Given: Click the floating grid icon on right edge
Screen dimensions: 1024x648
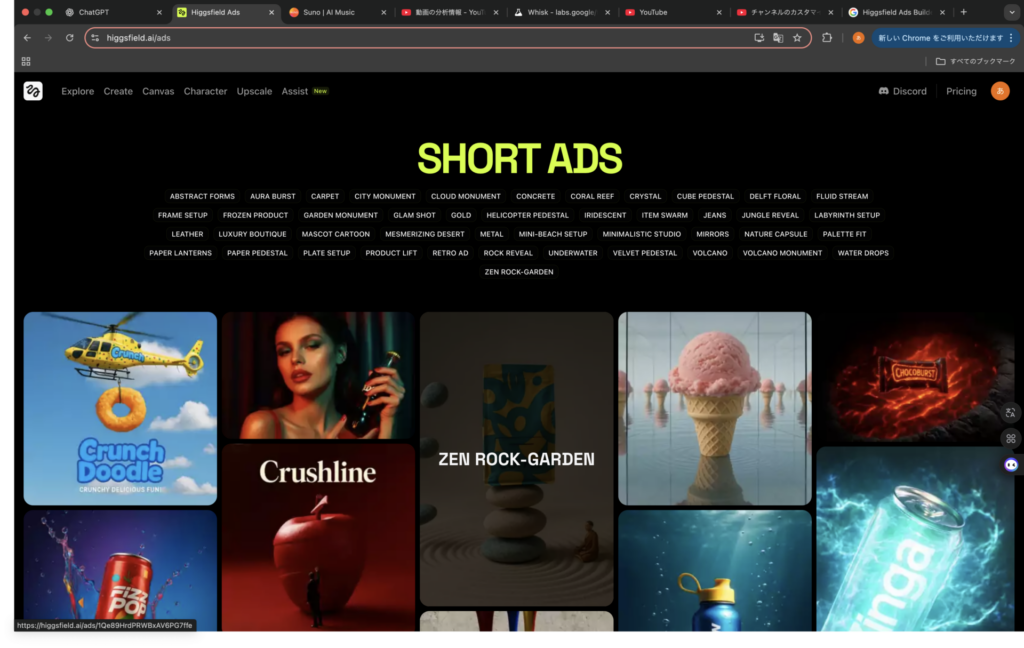Looking at the screenshot, I should pyautogui.click(x=1011, y=438).
